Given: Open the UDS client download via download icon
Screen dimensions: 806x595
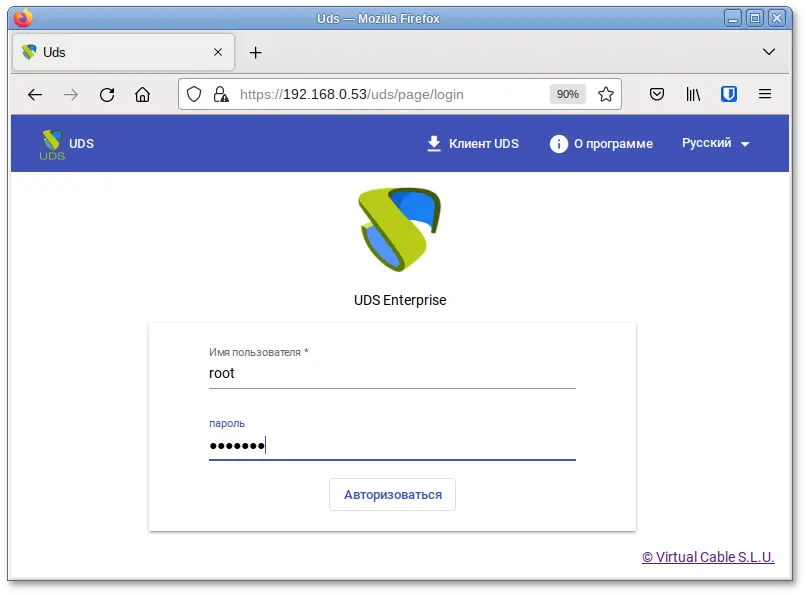Looking at the screenshot, I should 433,143.
